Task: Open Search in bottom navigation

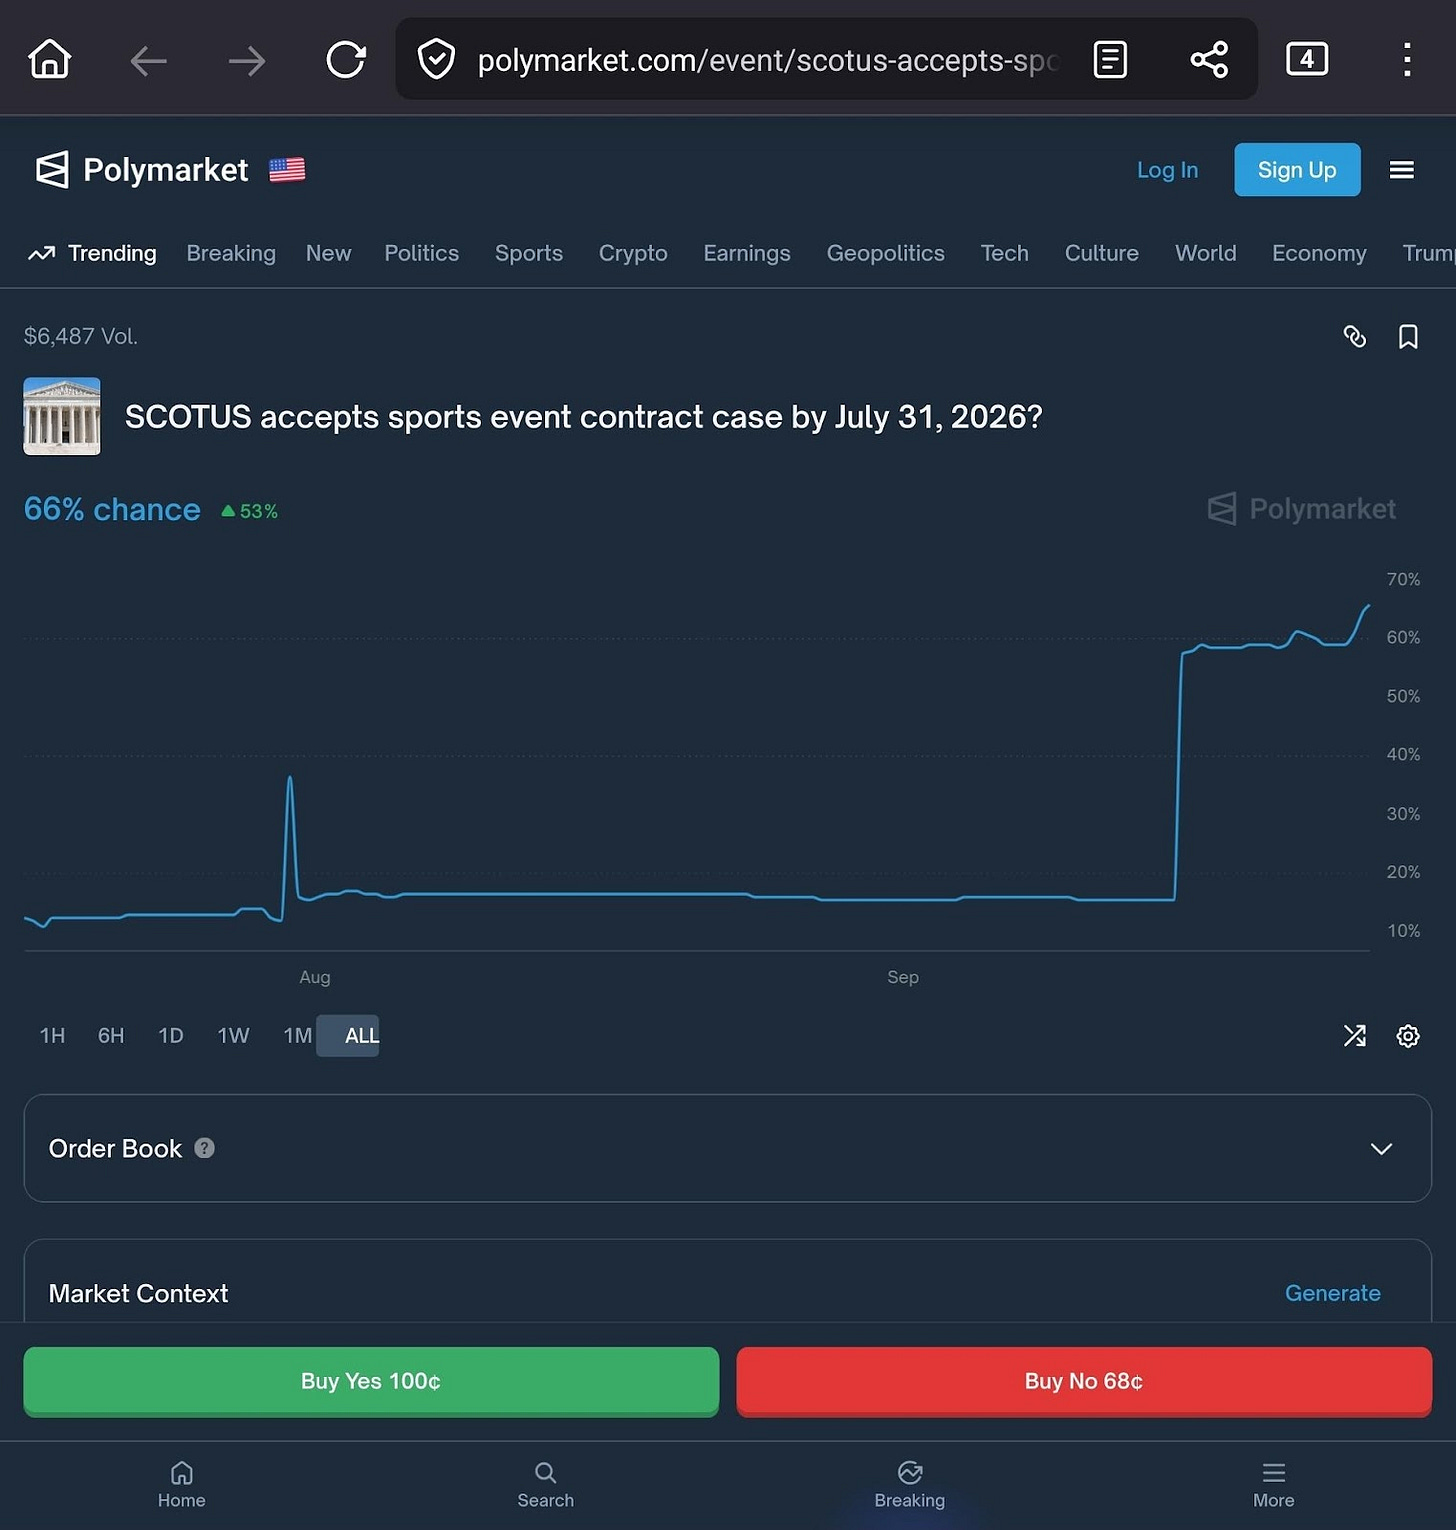Action: [545, 1485]
